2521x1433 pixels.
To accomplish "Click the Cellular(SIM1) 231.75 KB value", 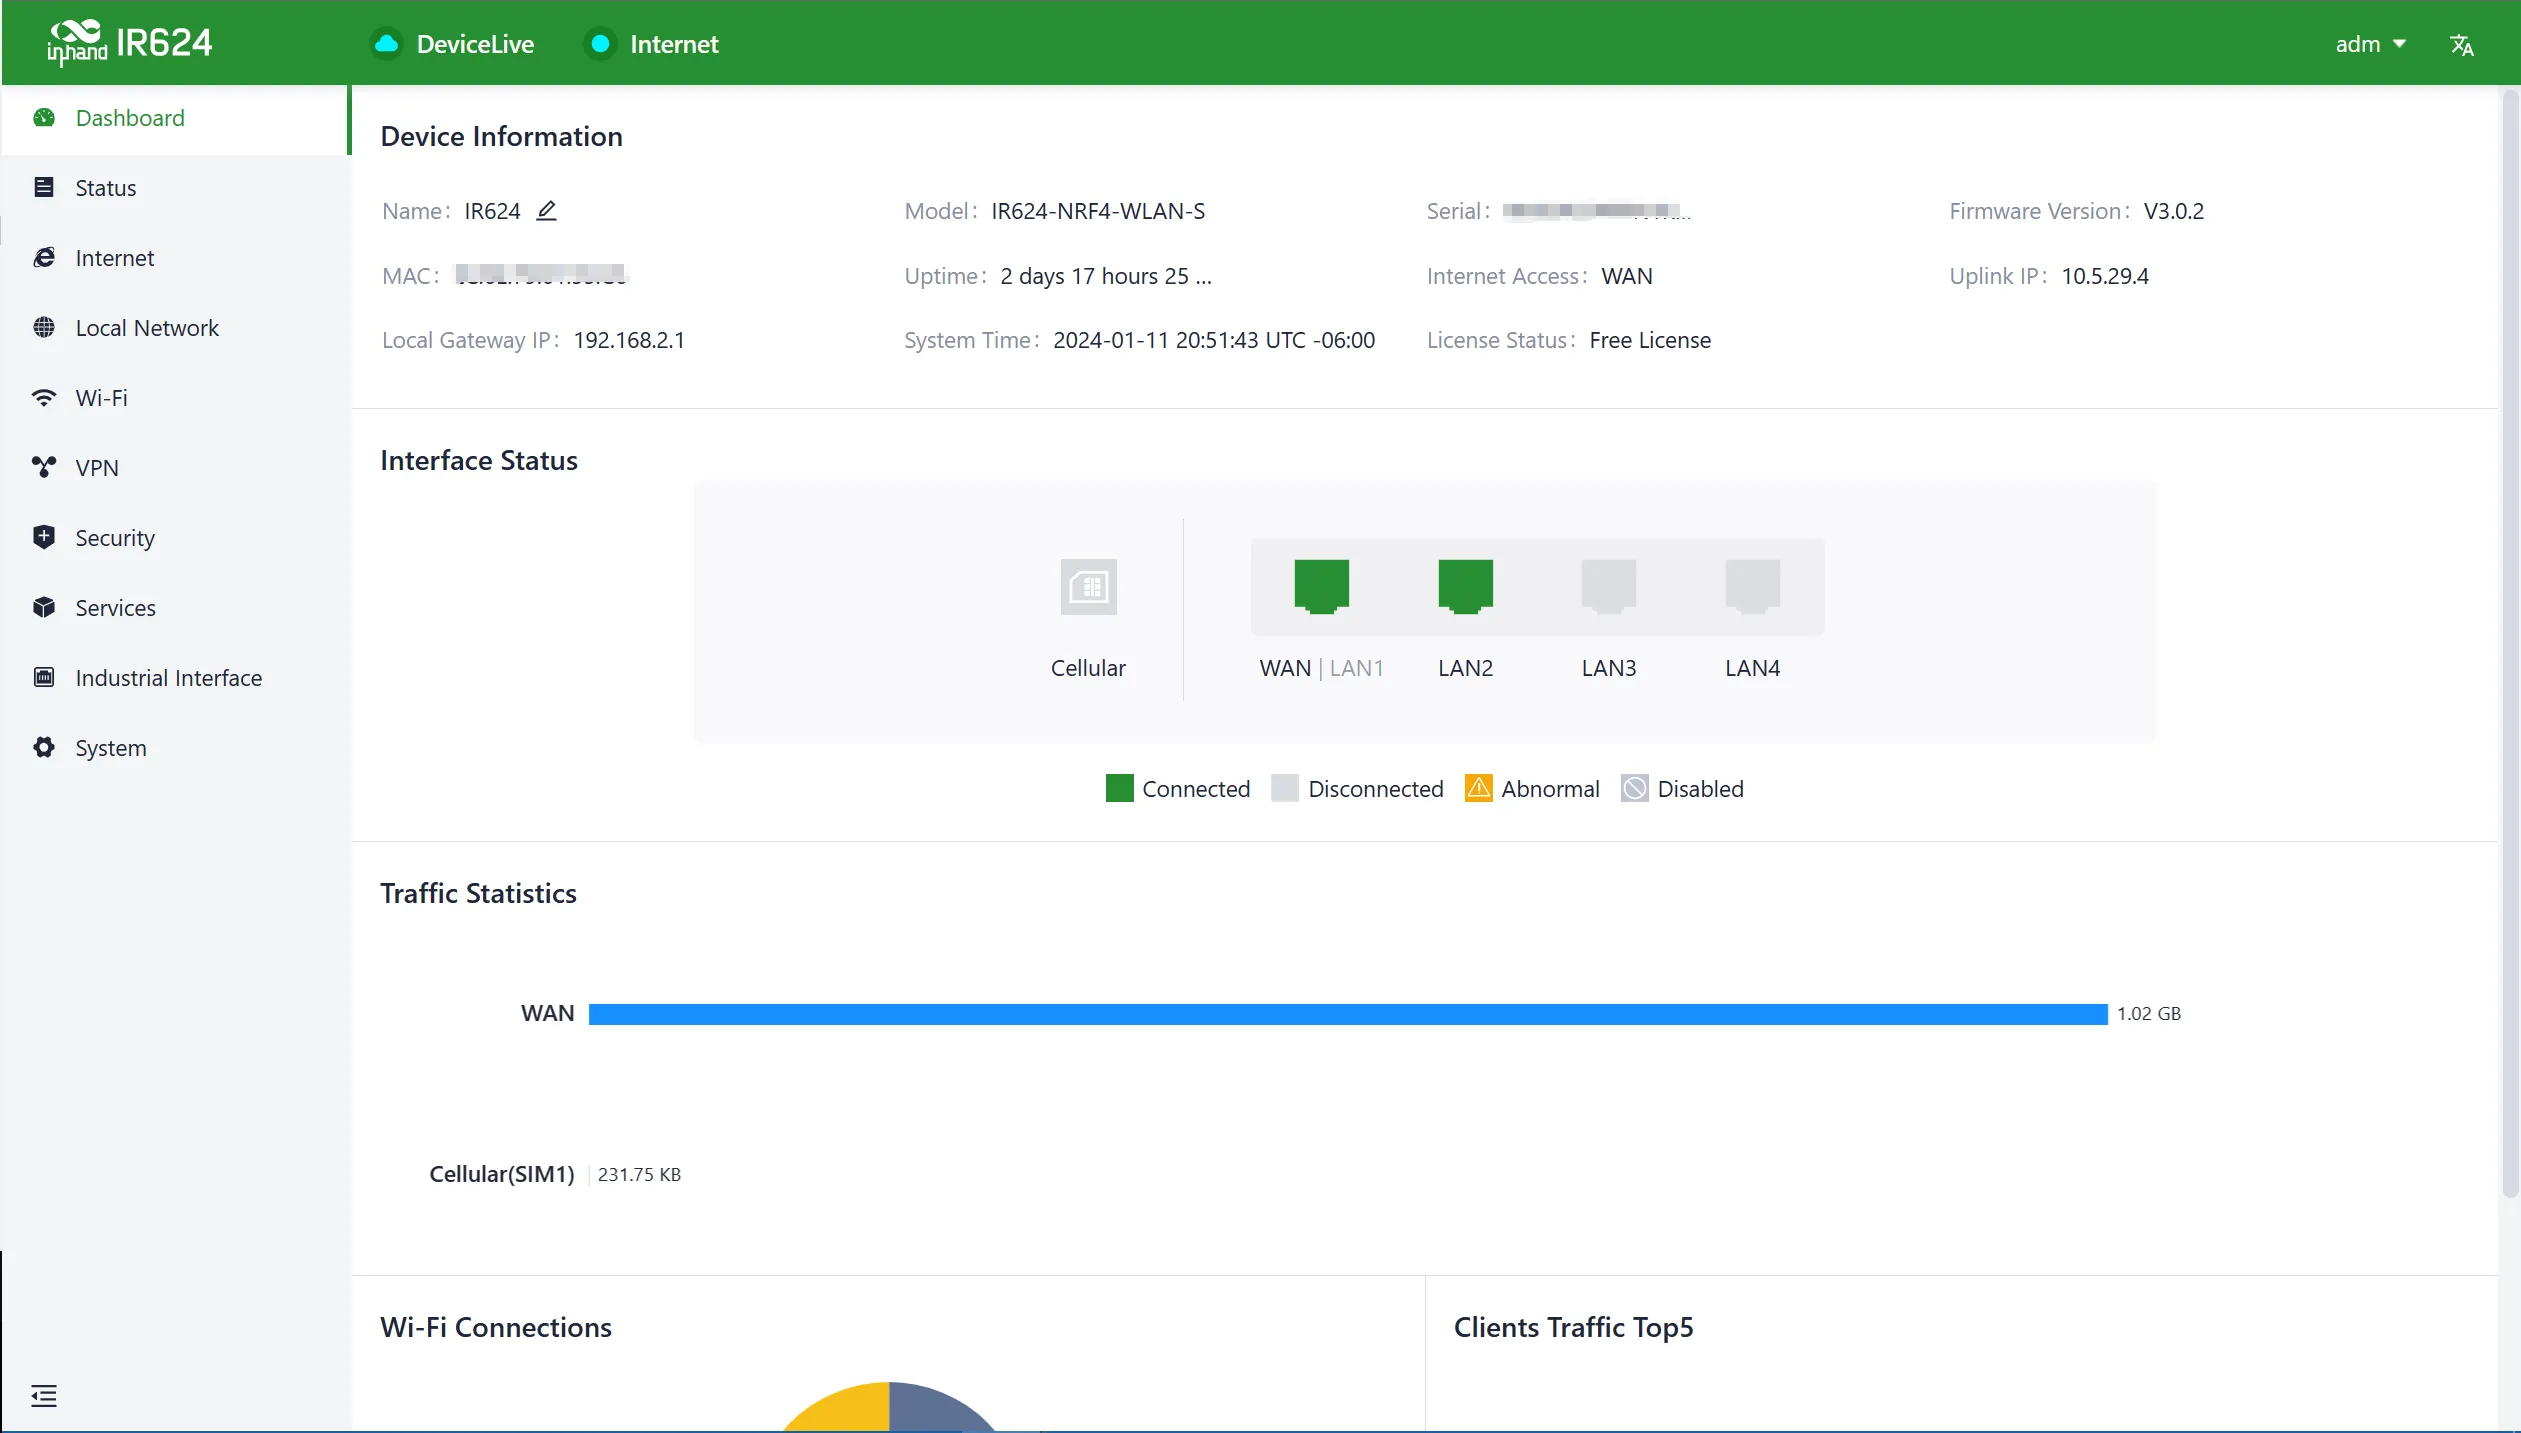I will [x=639, y=1174].
